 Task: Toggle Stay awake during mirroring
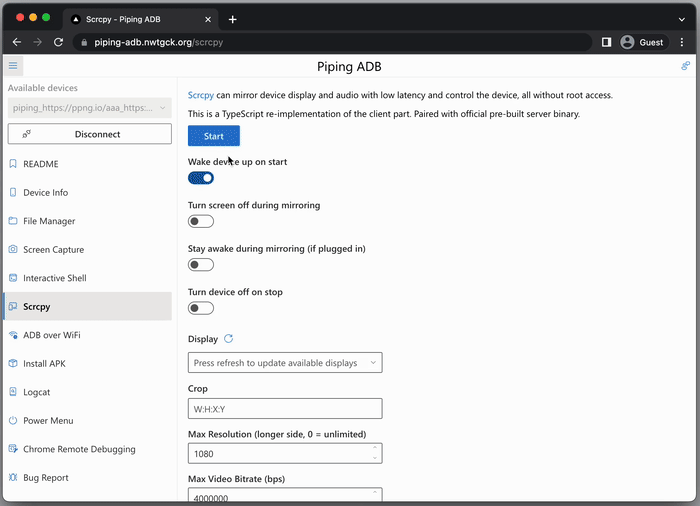pyautogui.click(x=201, y=265)
